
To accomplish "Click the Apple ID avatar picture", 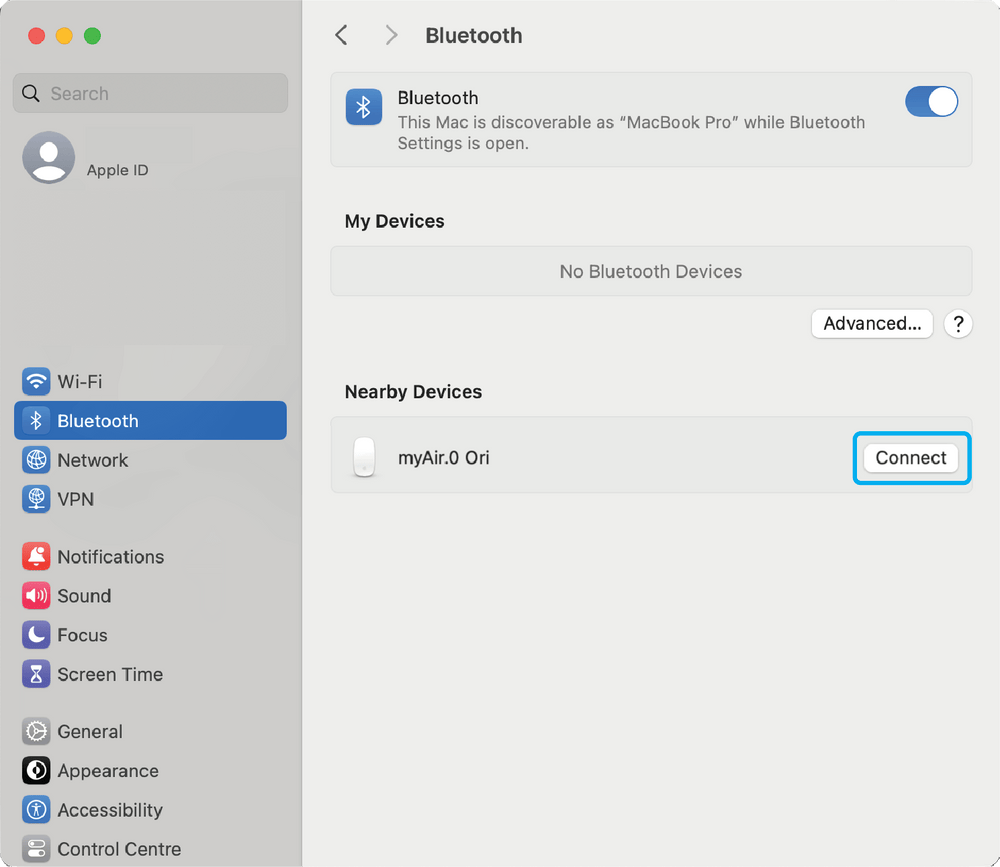I will point(48,158).
